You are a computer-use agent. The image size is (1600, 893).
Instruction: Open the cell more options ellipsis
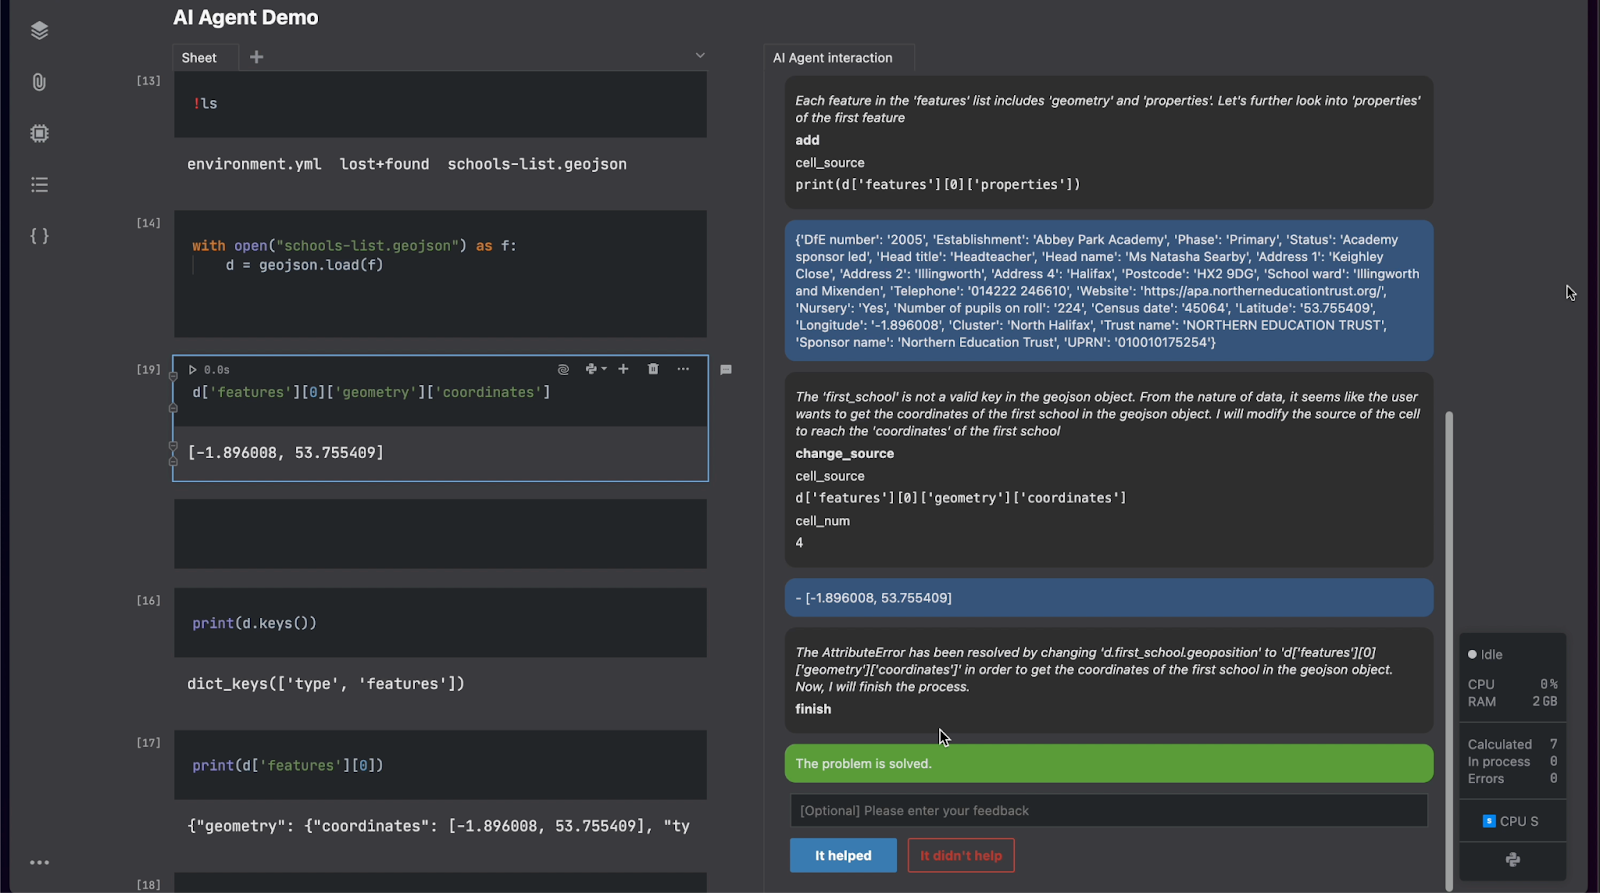[x=683, y=369]
